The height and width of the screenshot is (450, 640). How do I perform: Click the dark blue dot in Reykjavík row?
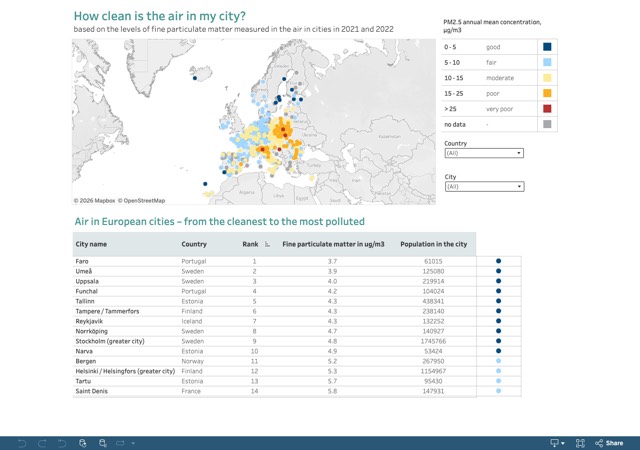point(498,321)
